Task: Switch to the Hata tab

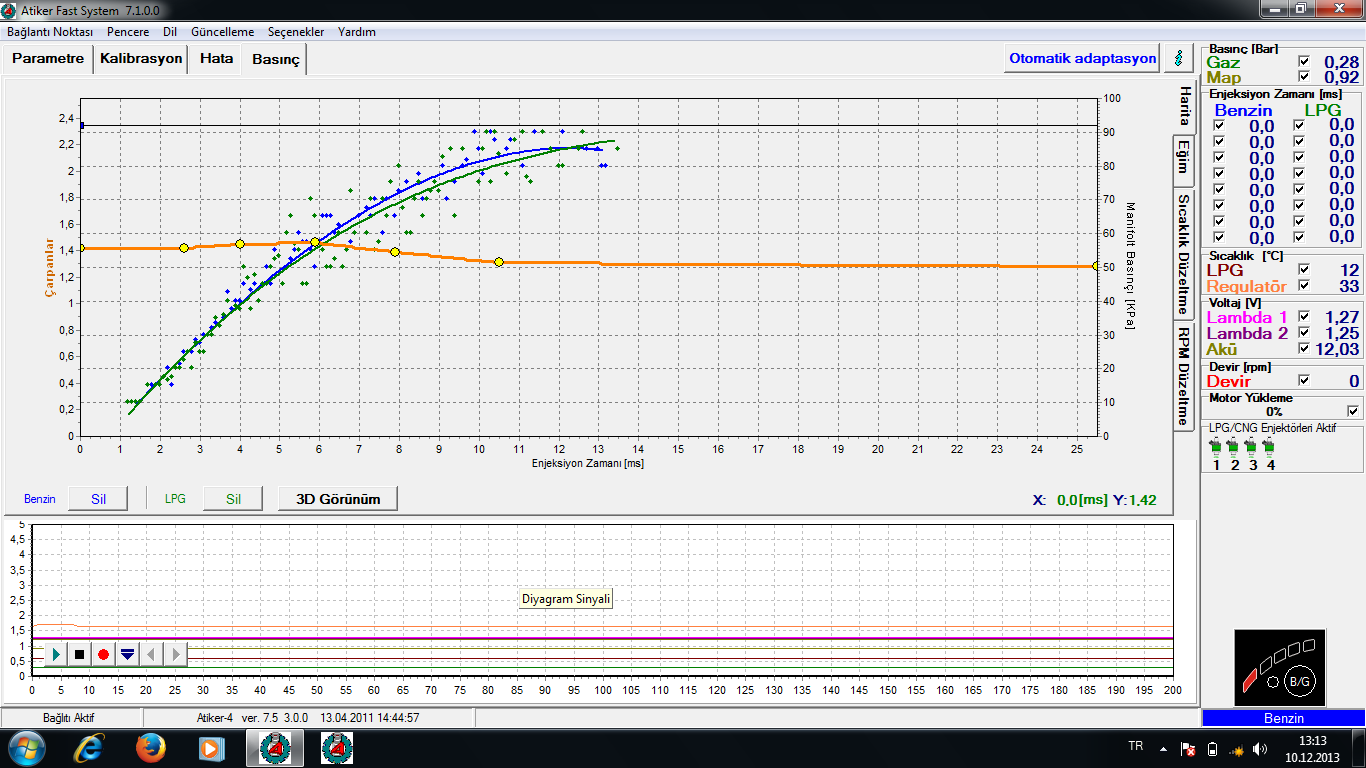Action: pyautogui.click(x=216, y=58)
